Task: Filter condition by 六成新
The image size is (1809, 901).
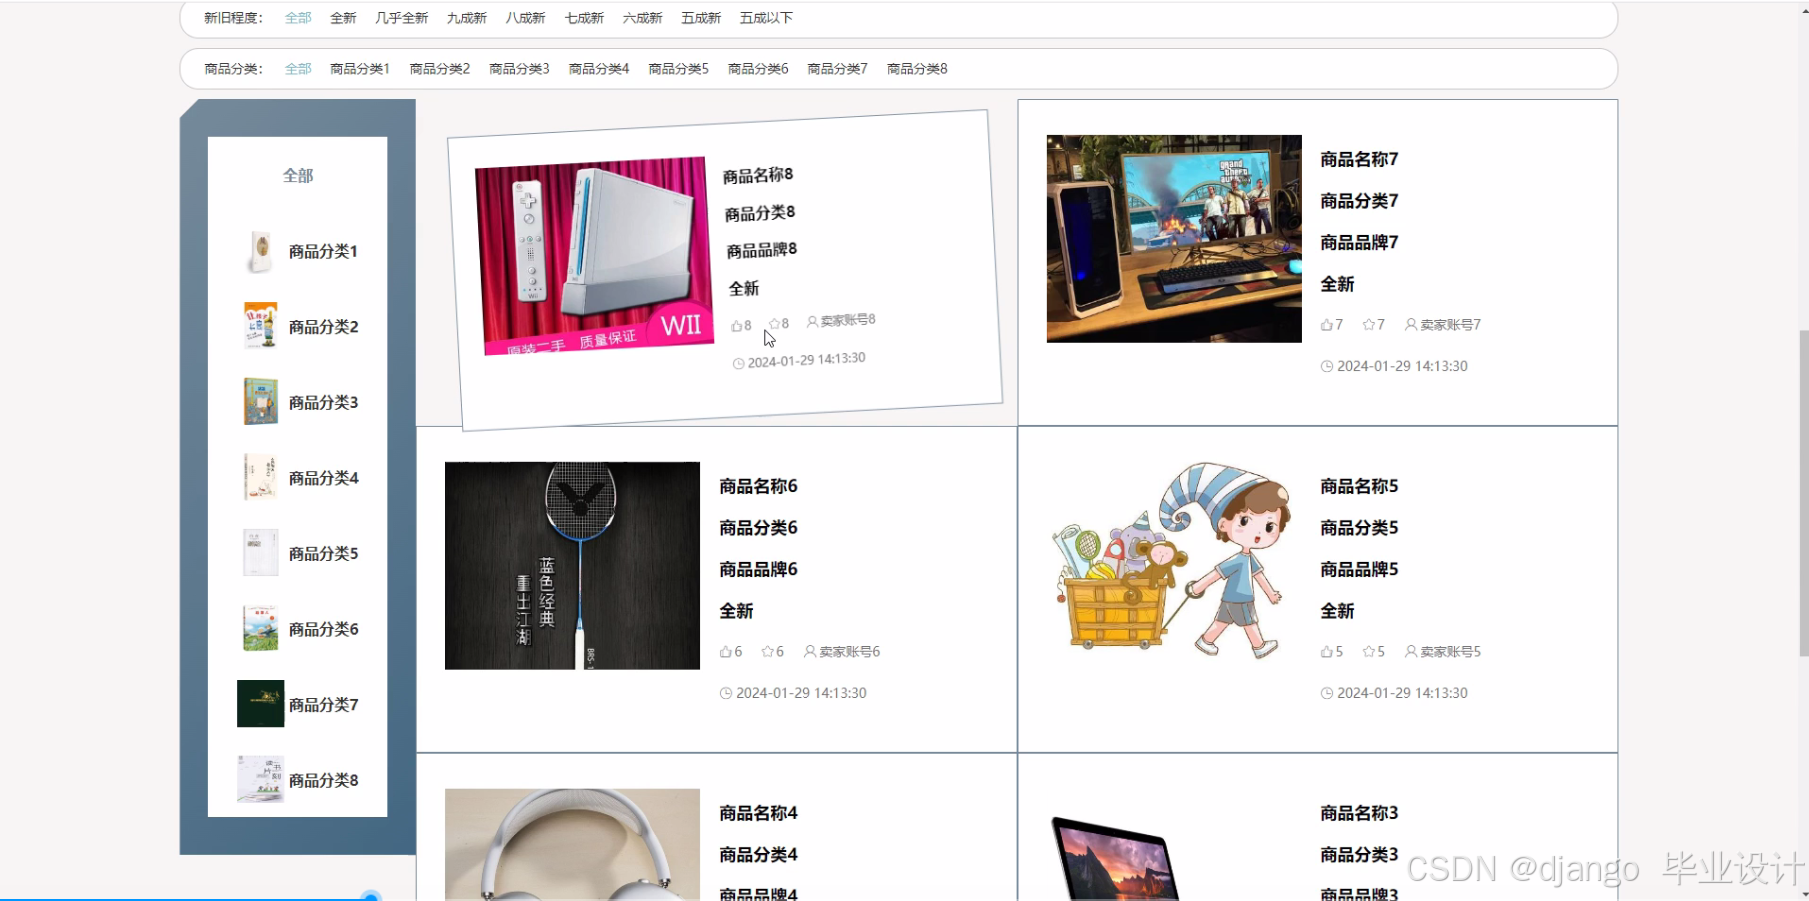Action: [x=642, y=18]
